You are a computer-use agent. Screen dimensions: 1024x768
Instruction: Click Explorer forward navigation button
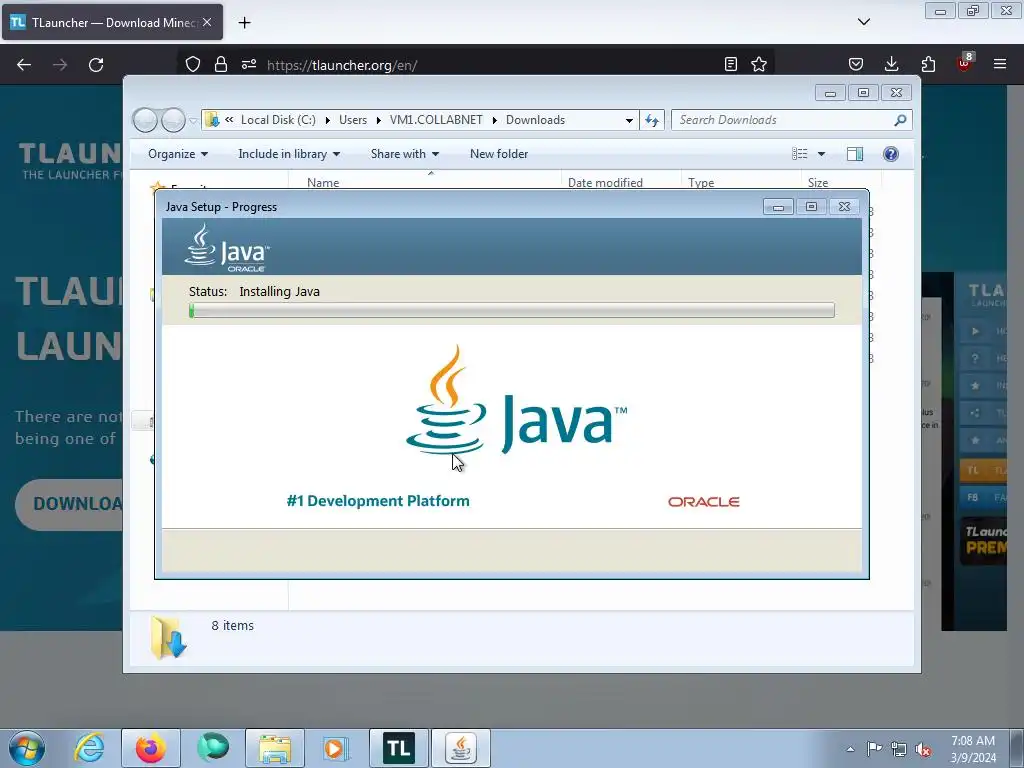click(173, 120)
